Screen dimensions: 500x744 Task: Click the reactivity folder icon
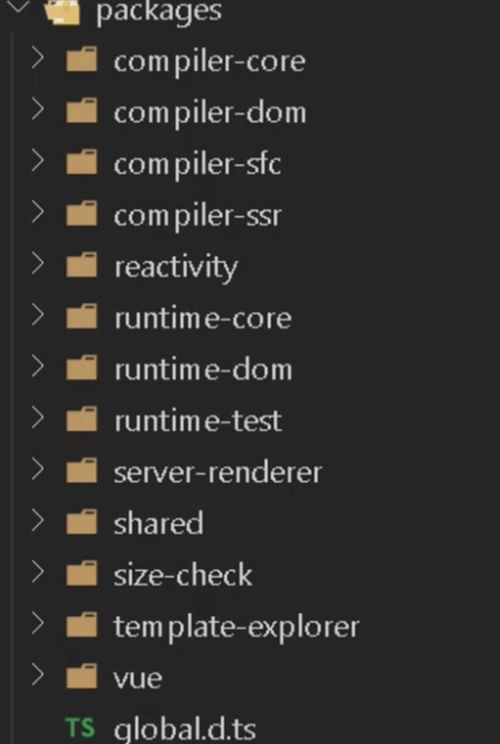(82, 265)
